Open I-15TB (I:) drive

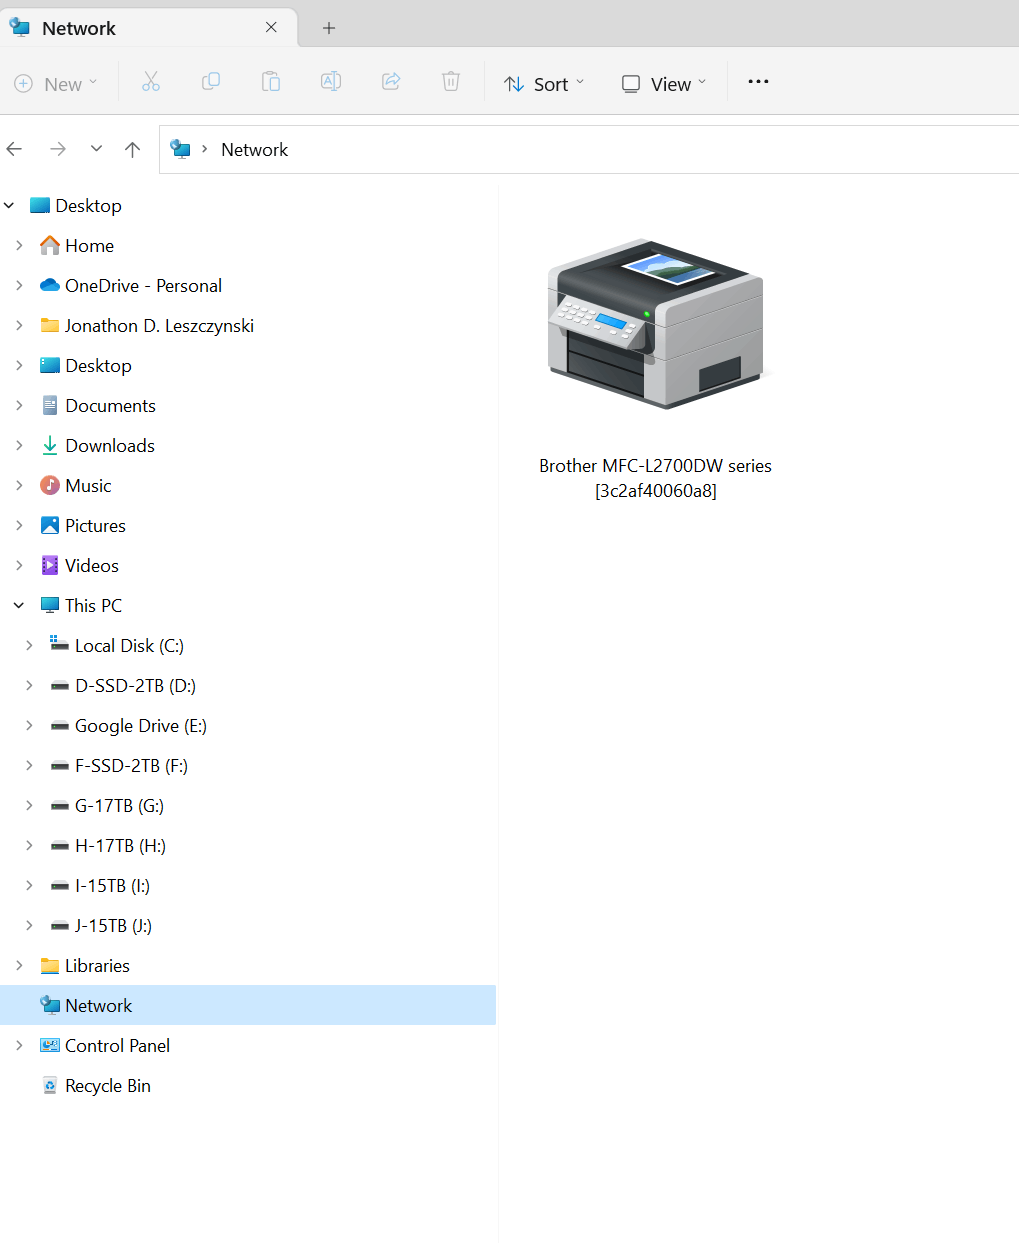click(112, 886)
